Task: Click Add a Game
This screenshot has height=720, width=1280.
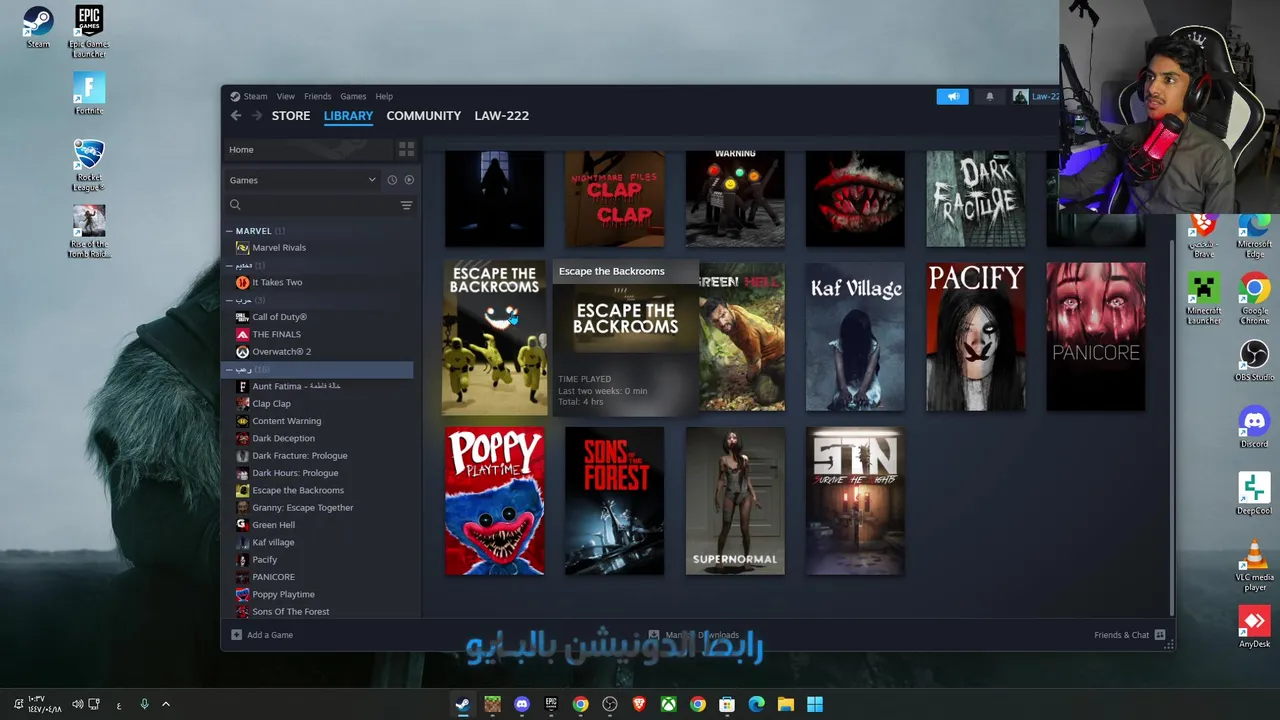Action: [262, 635]
